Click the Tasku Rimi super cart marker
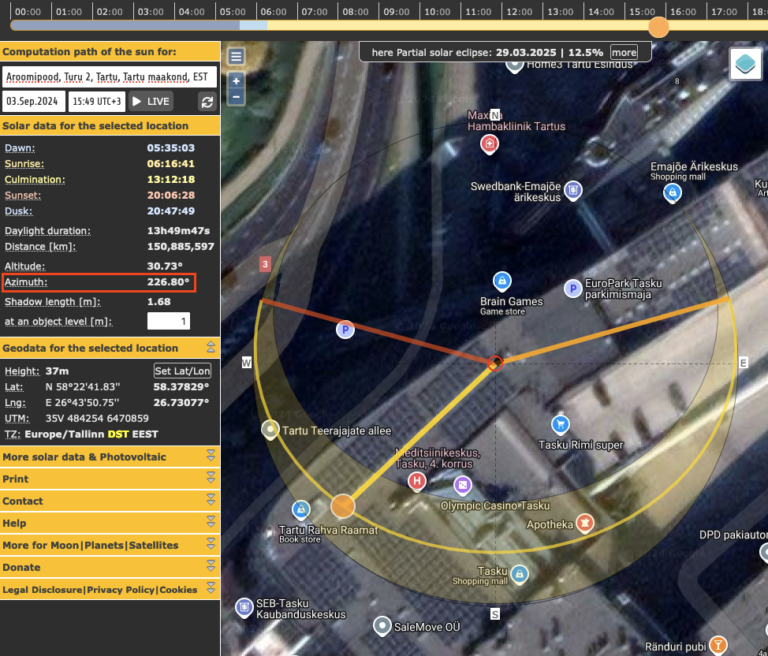 560,424
